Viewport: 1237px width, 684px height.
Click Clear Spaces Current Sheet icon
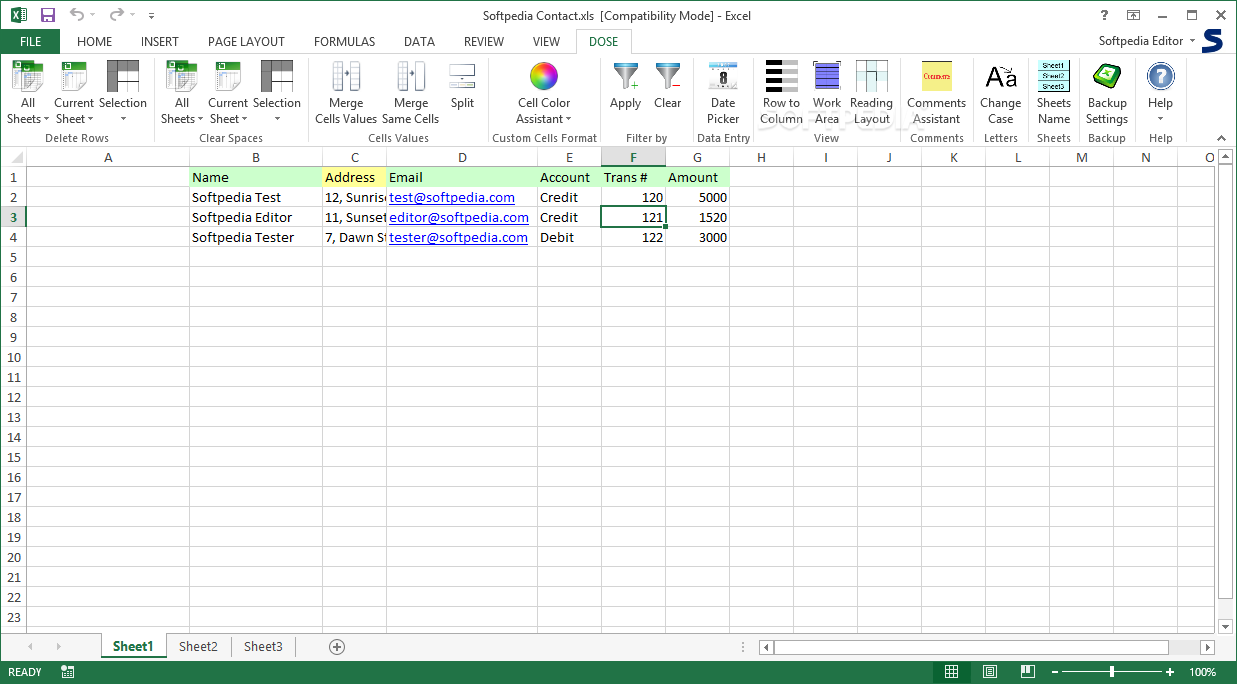pos(228,77)
